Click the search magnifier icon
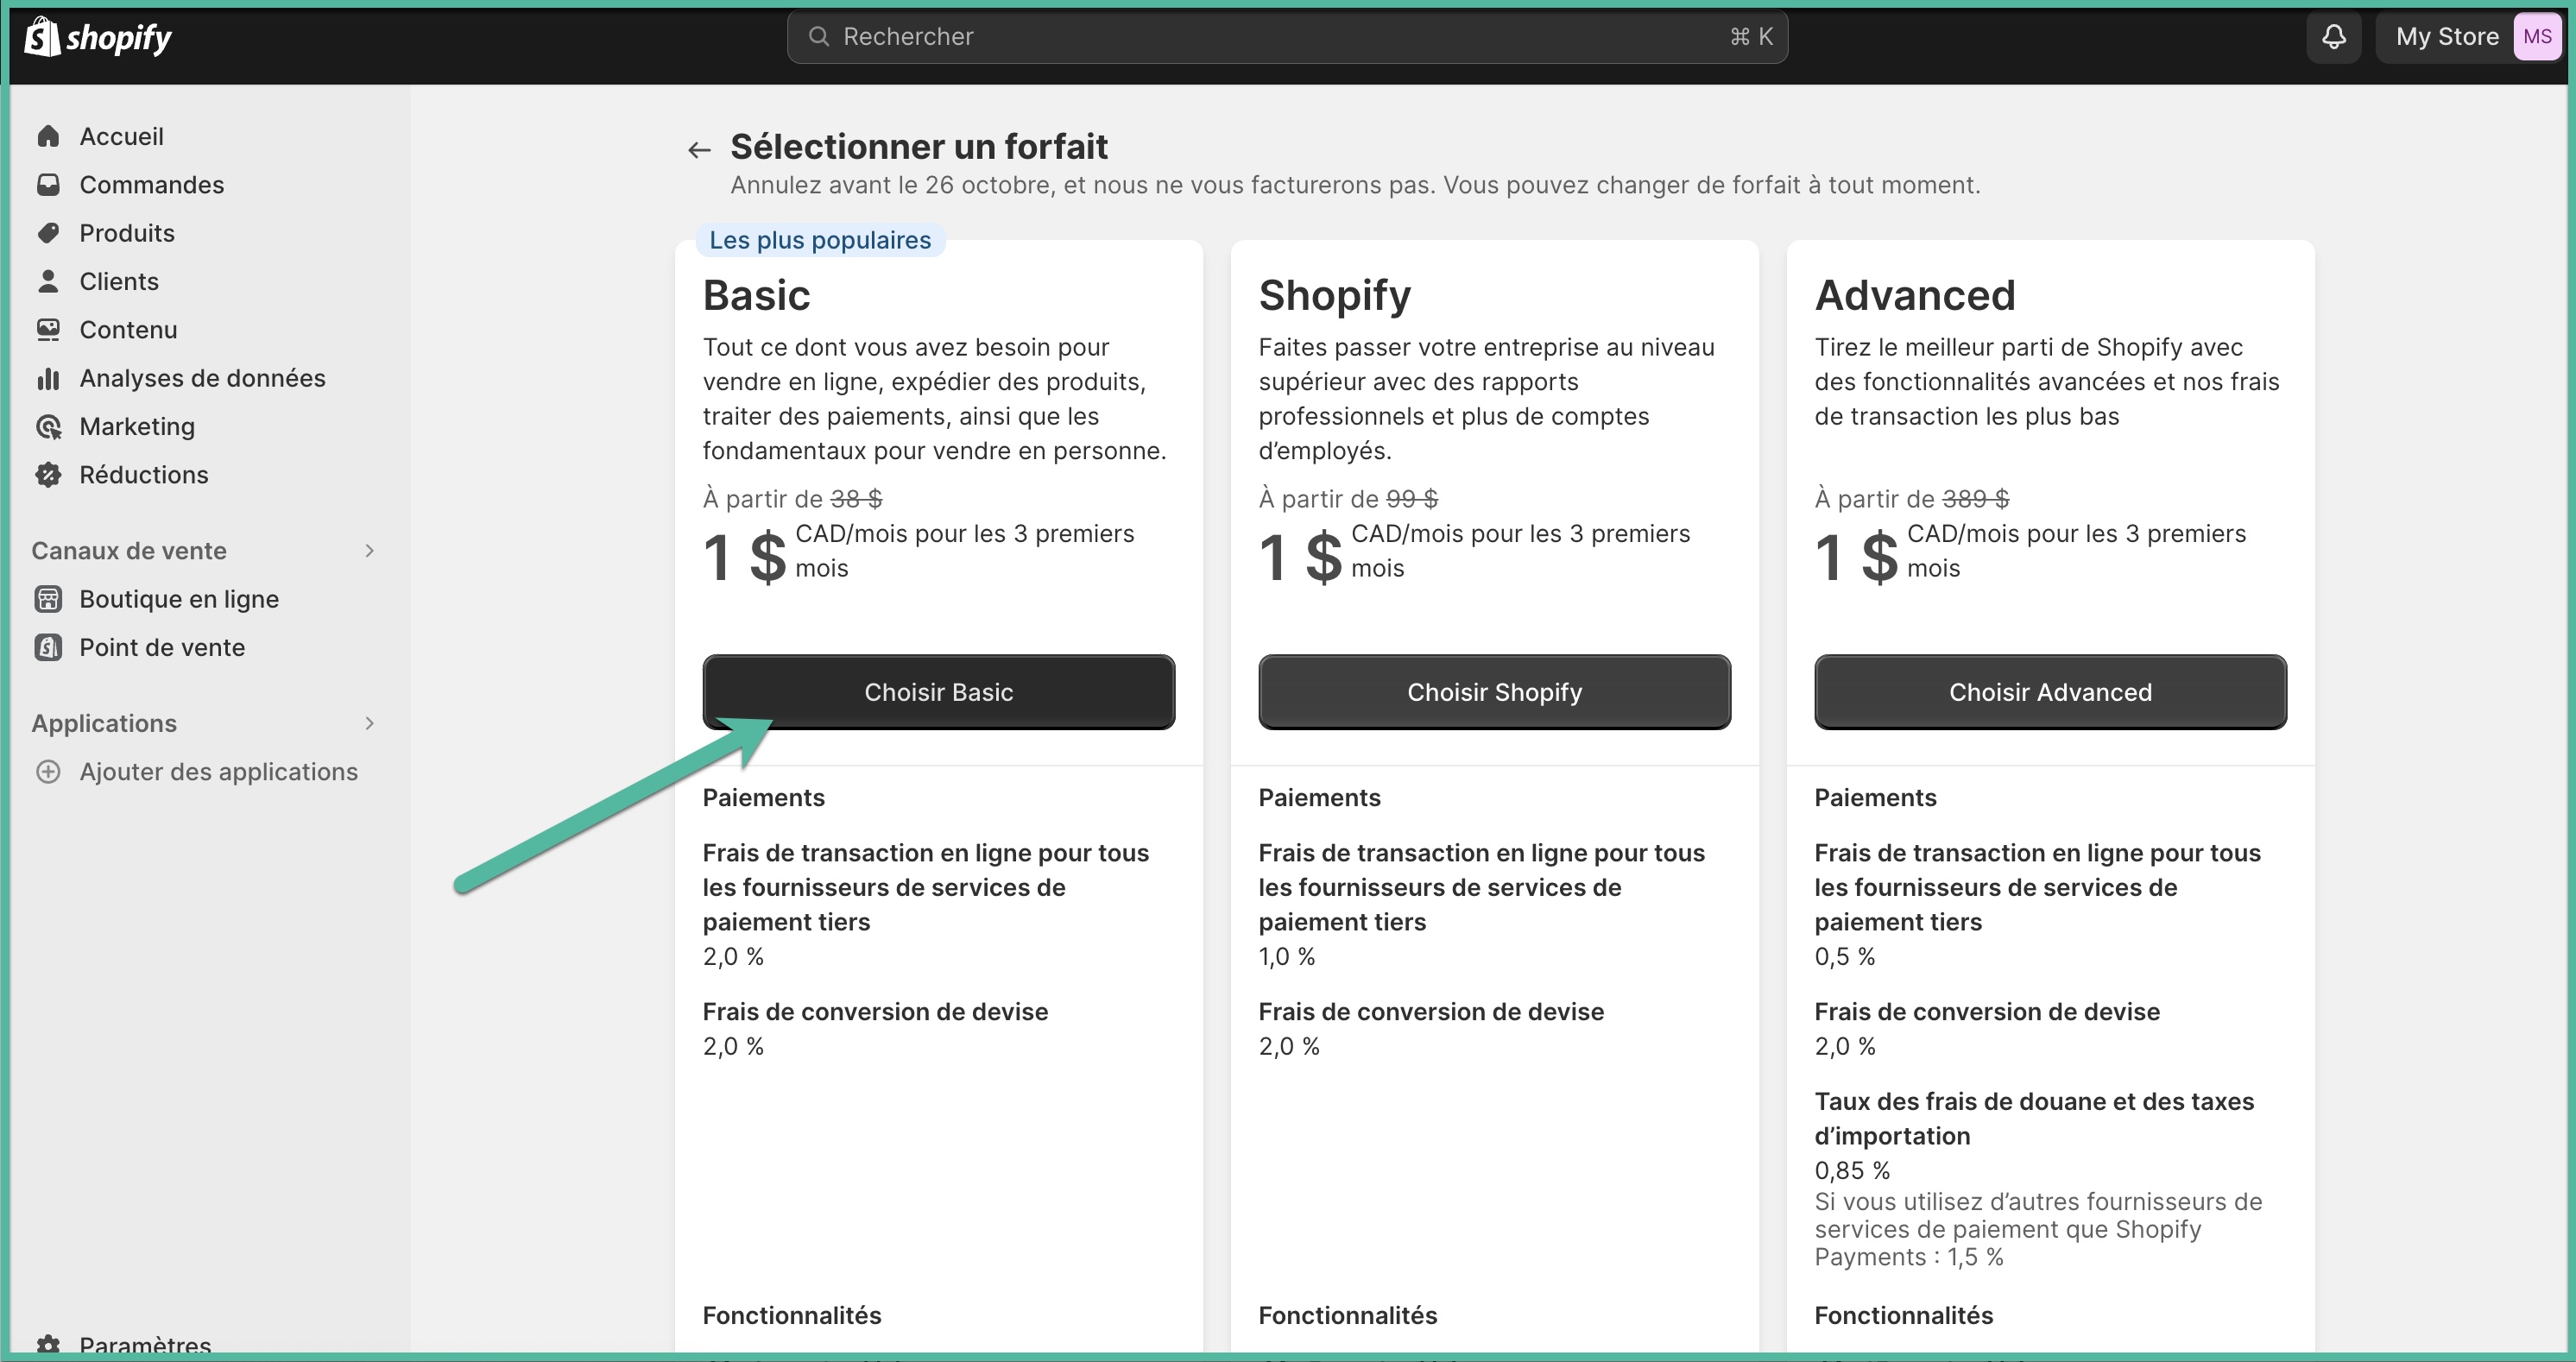The height and width of the screenshot is (1362, 2576). (819, 37)
